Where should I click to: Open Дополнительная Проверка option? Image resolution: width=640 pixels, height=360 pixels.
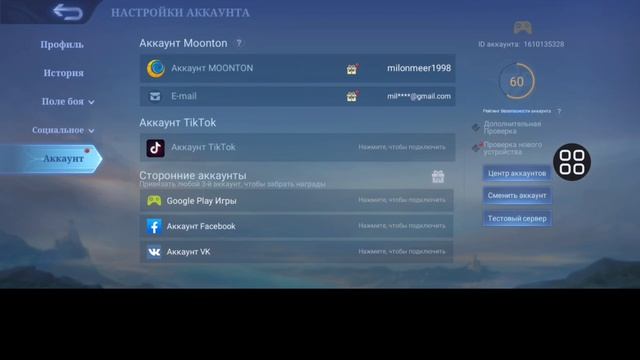(x=507, y=127)
